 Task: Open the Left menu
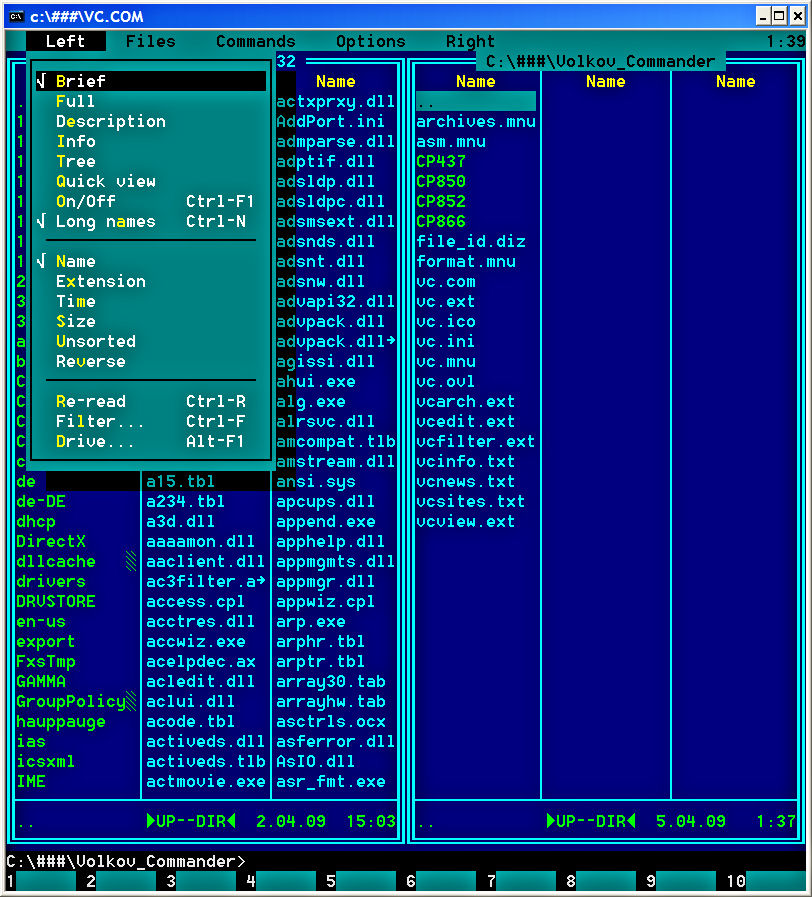click(65, 41)
